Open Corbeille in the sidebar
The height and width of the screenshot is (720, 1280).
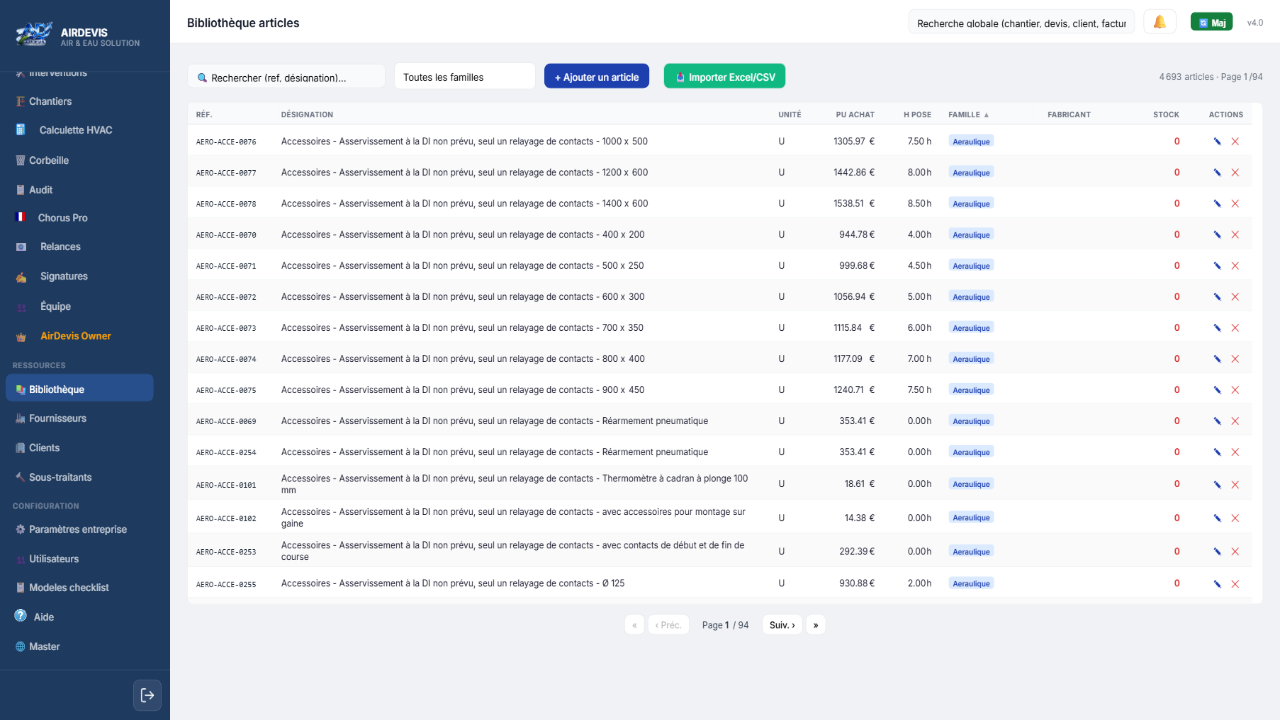(x=49, y=160)
